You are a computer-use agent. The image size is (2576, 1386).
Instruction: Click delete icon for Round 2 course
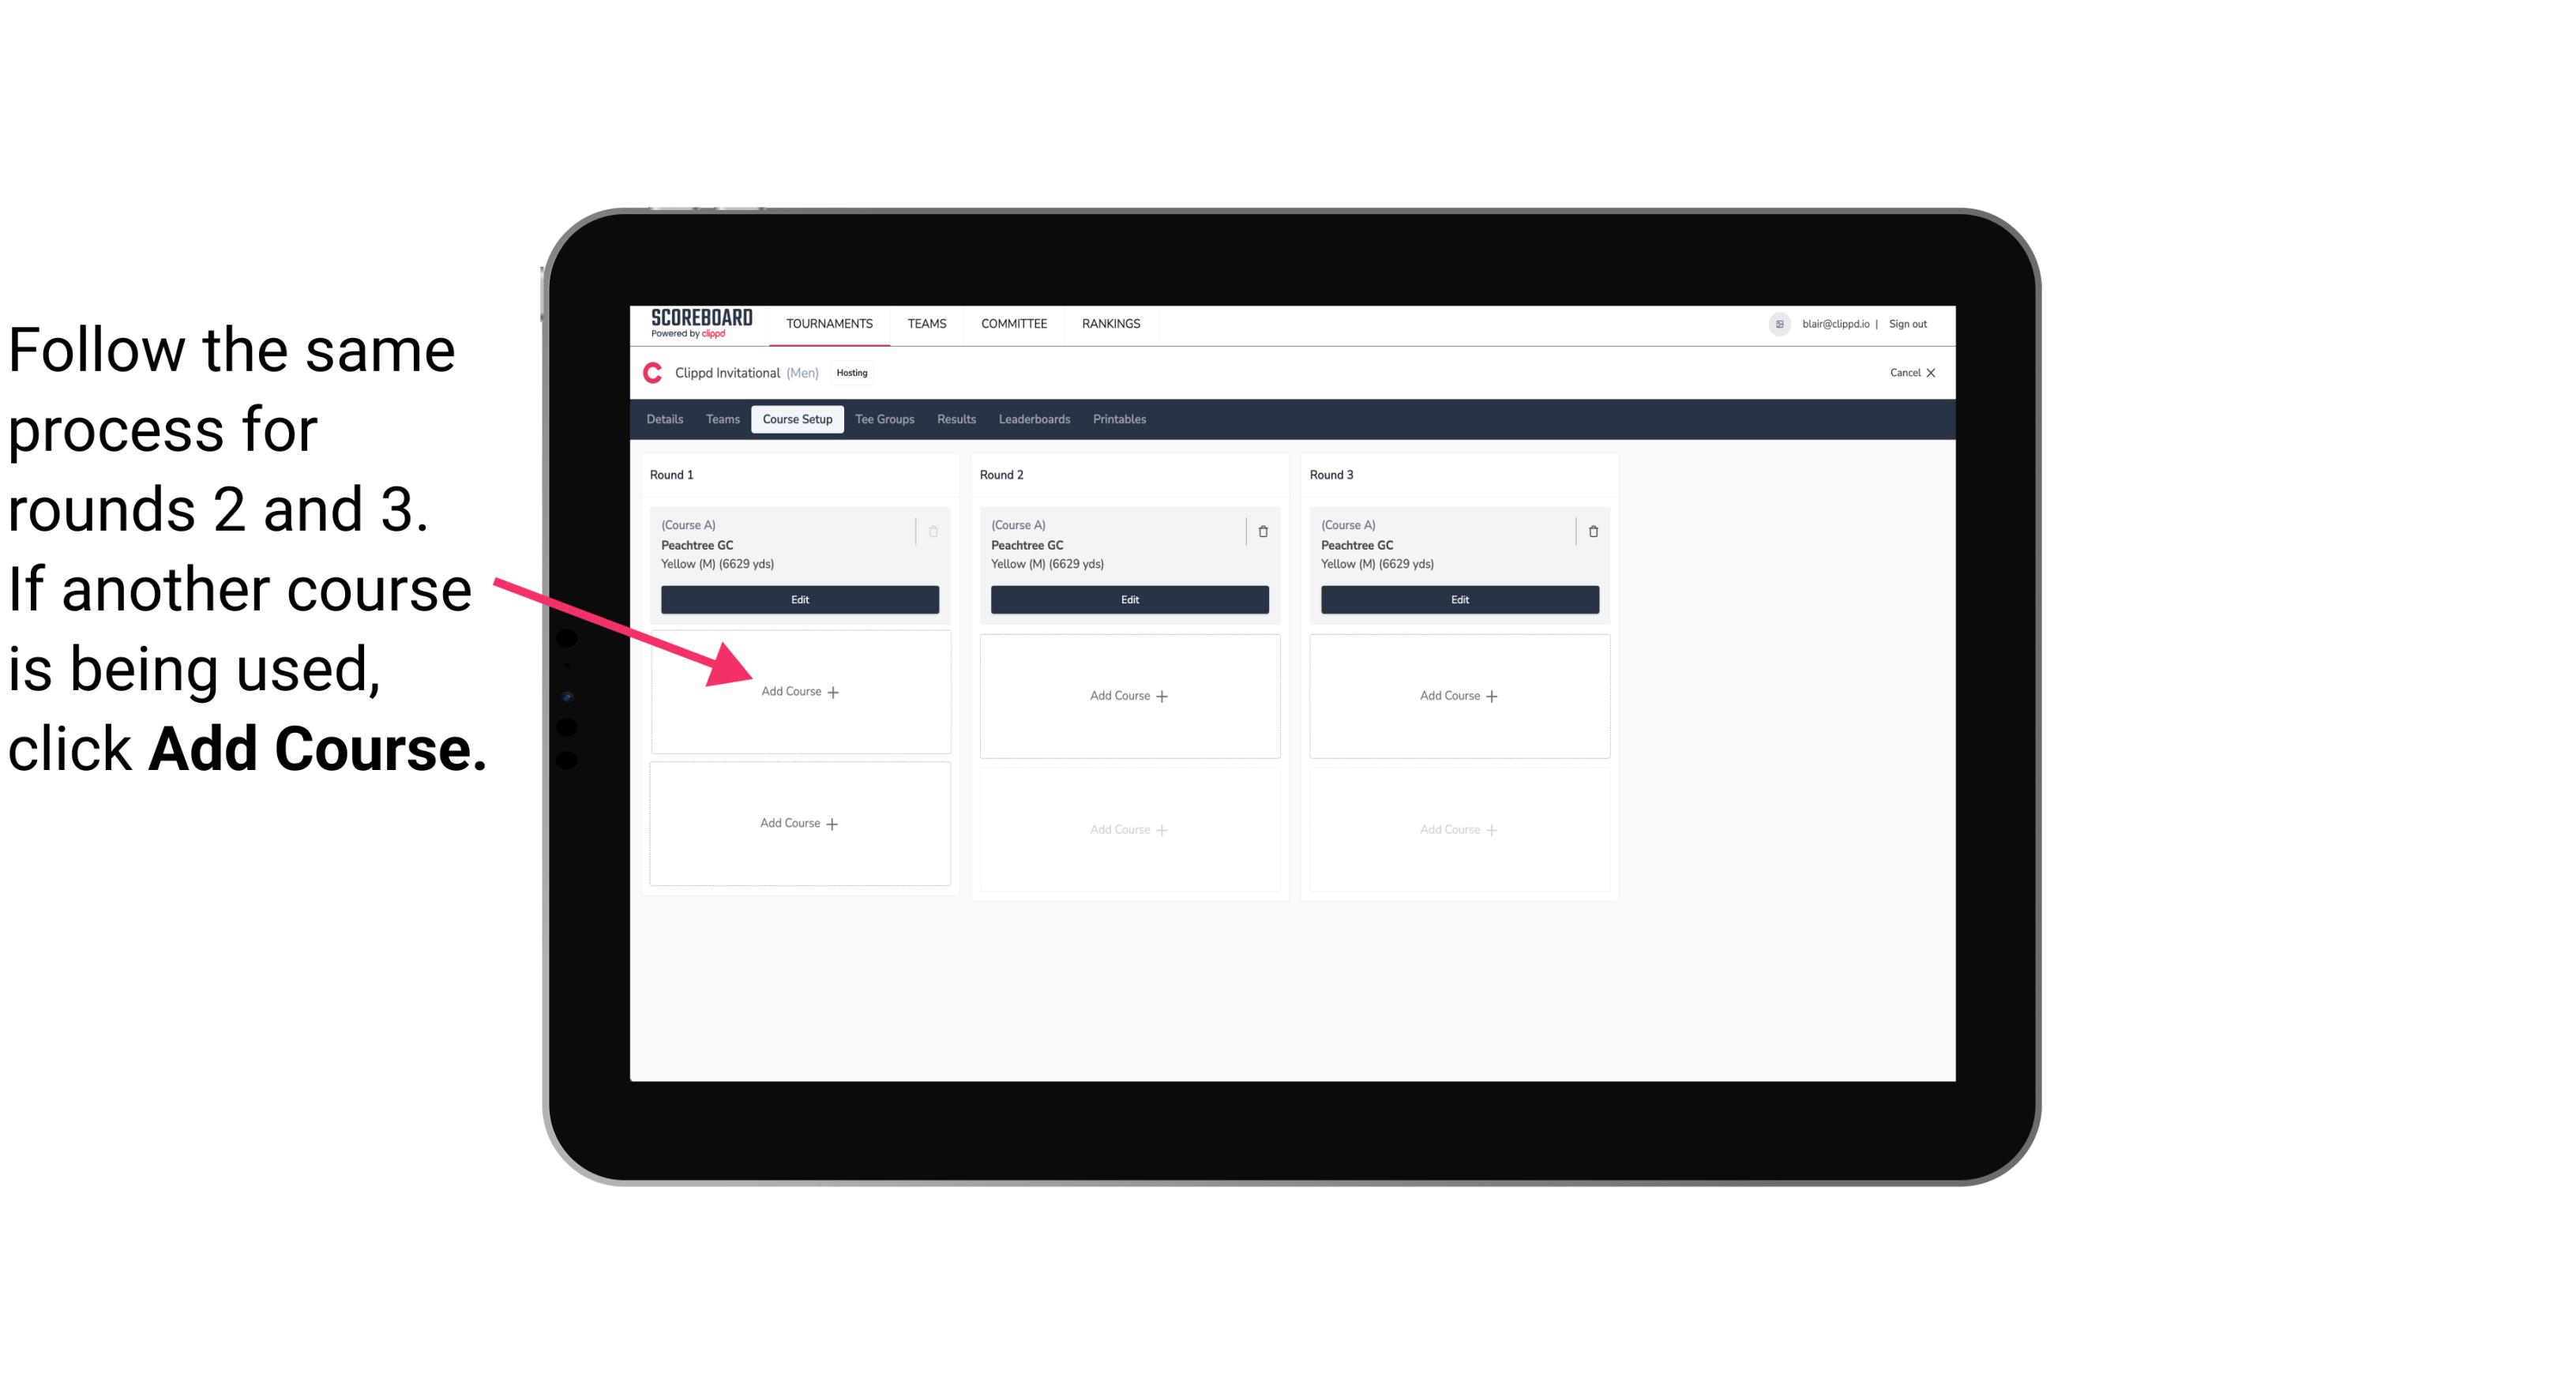(1263, 532)
